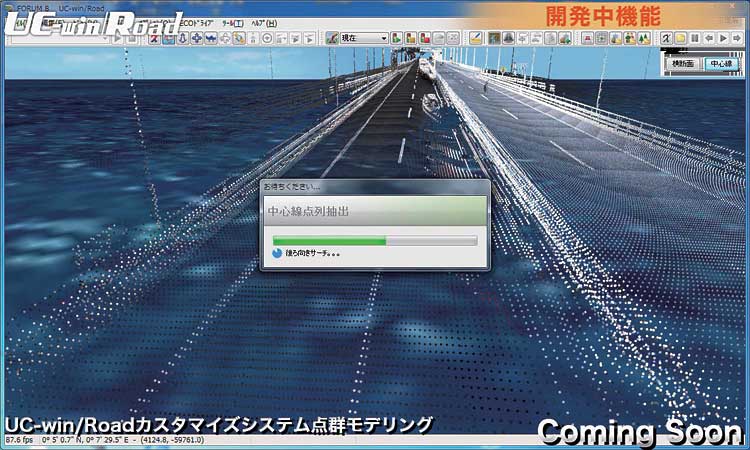750x450 pixels.
Task: Click the latitude longitude coordinates in status bar
Action: (86, 439)
